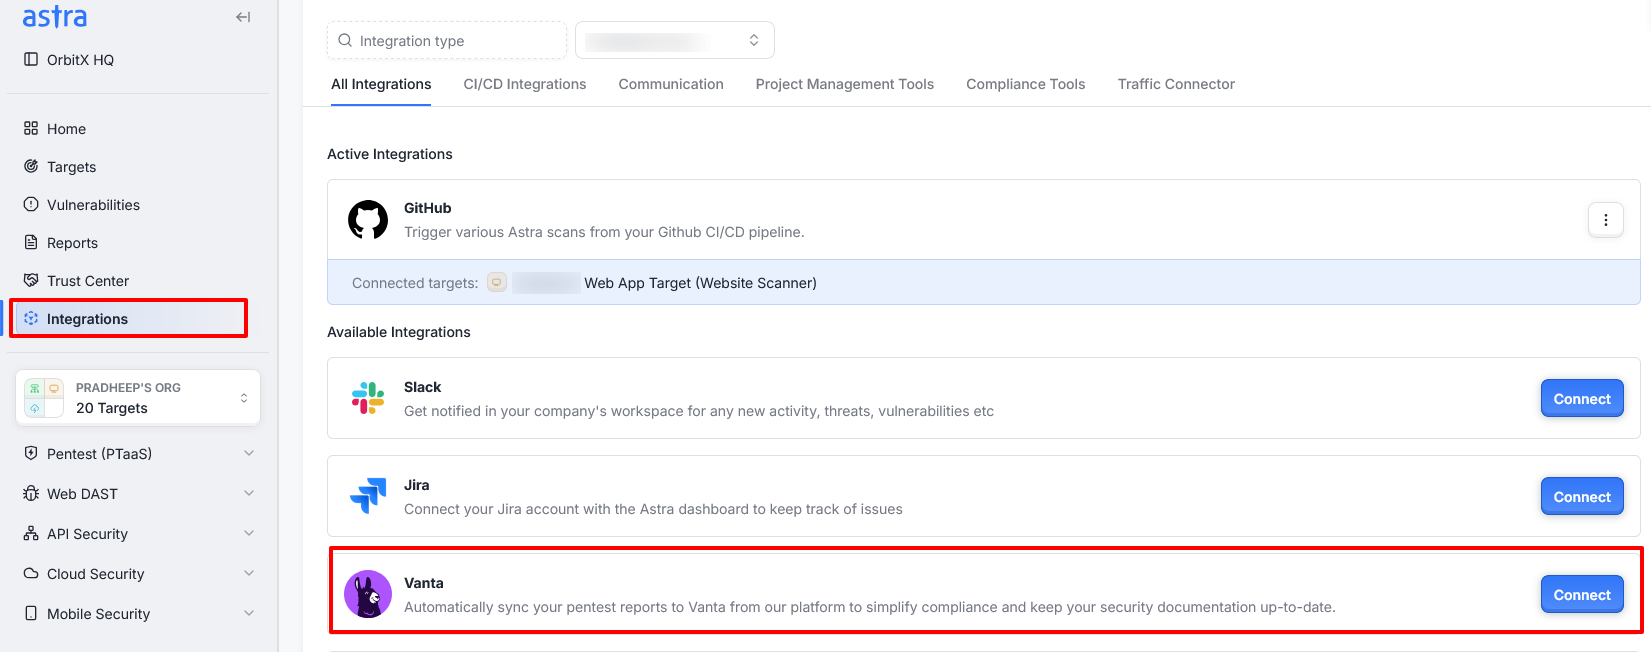Screen dimensions: 1651x652
Task: Select the All Integrations tab
Action: point(381,85)
